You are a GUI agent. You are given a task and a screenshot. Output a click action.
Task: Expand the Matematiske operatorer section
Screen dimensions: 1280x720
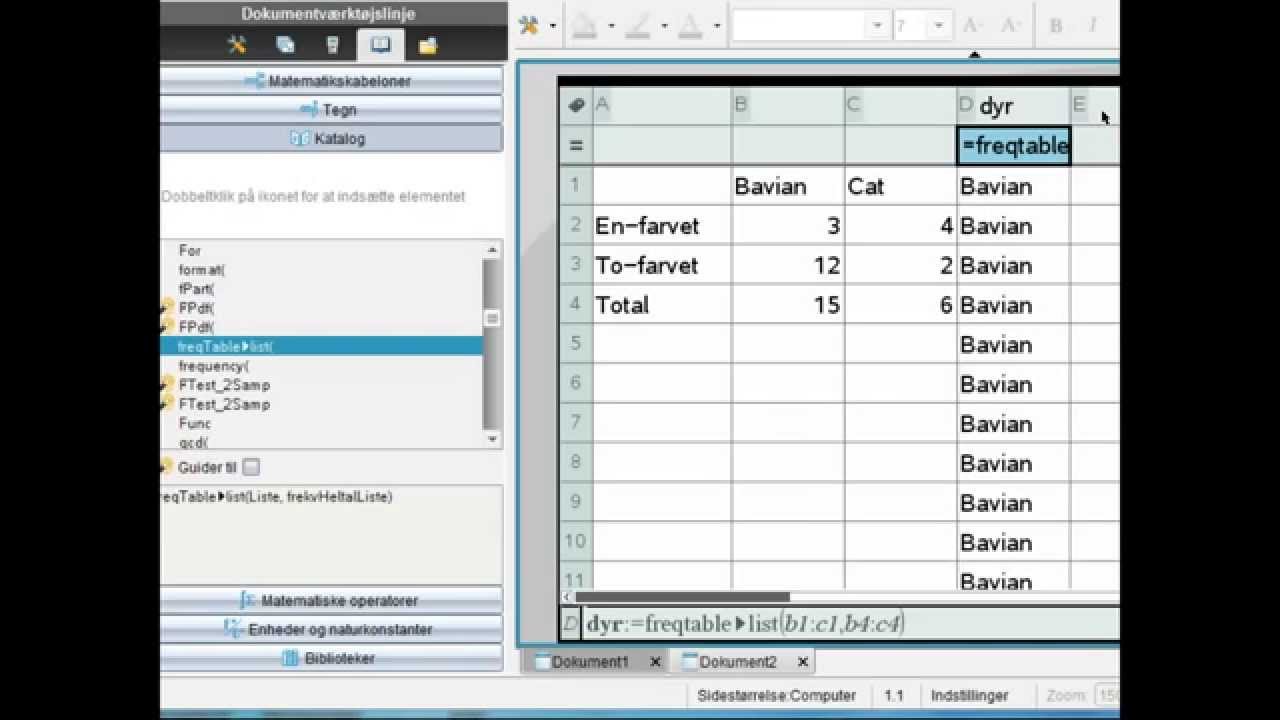331,601
